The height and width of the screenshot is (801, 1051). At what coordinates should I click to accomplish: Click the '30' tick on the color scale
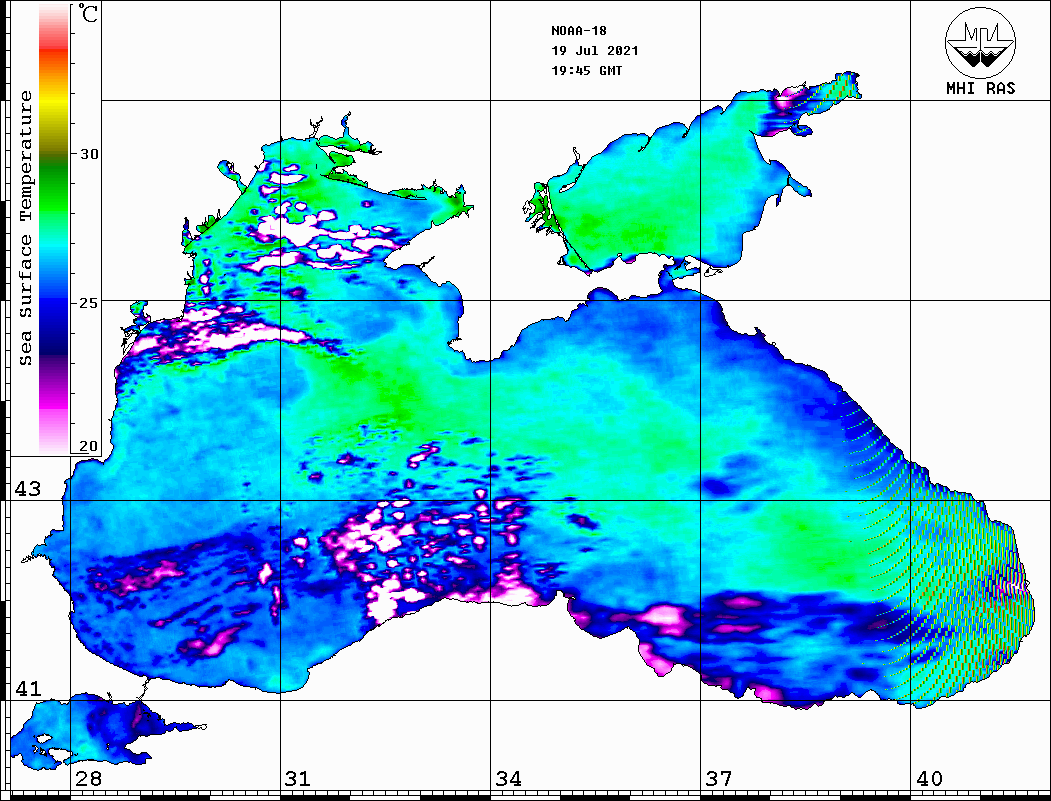coord(88,154)
